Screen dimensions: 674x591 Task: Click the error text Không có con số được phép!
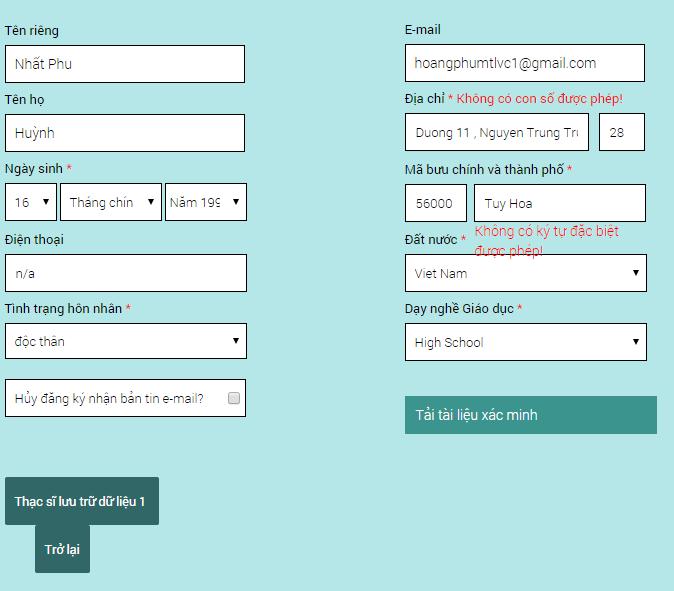click(539, 98)
